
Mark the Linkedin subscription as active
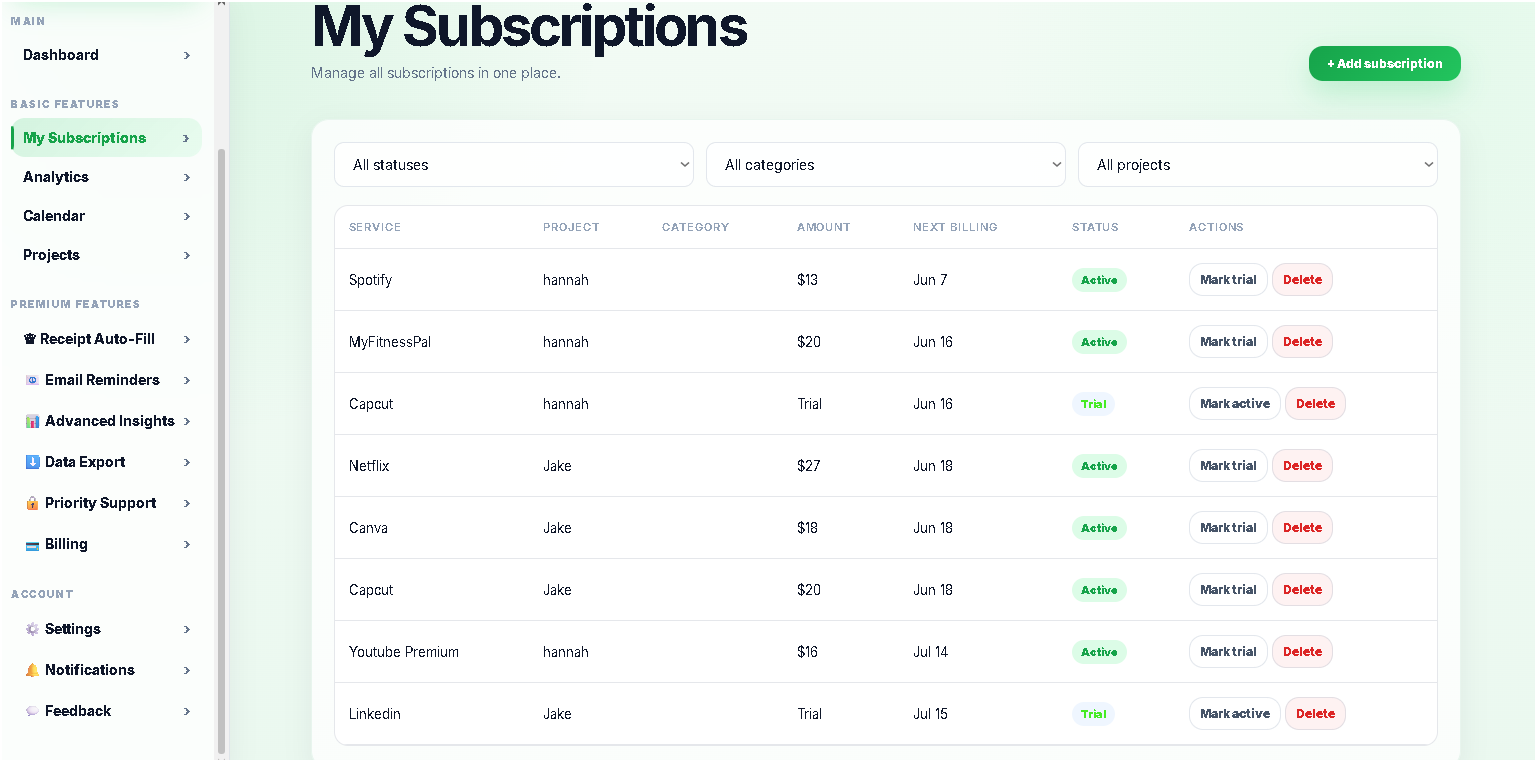[x=1234, y=714]
